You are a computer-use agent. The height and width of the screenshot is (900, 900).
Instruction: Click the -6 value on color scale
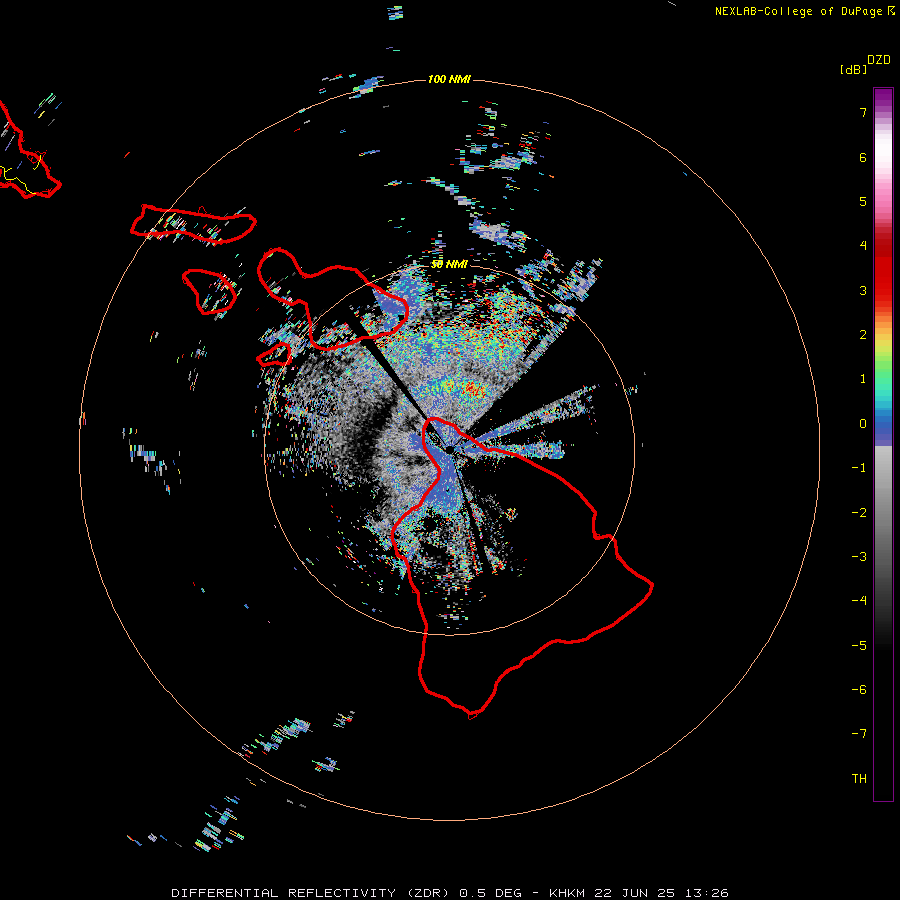(x=859, y=690)
